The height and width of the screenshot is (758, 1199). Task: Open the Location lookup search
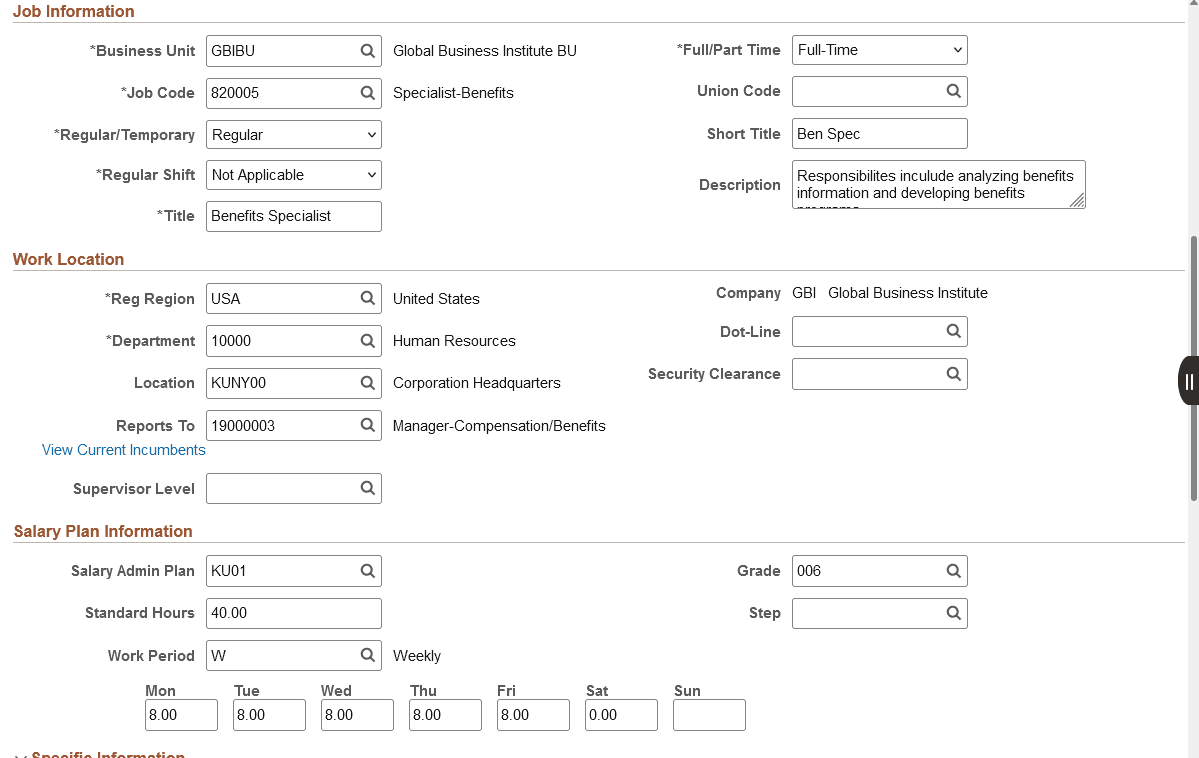367,382
